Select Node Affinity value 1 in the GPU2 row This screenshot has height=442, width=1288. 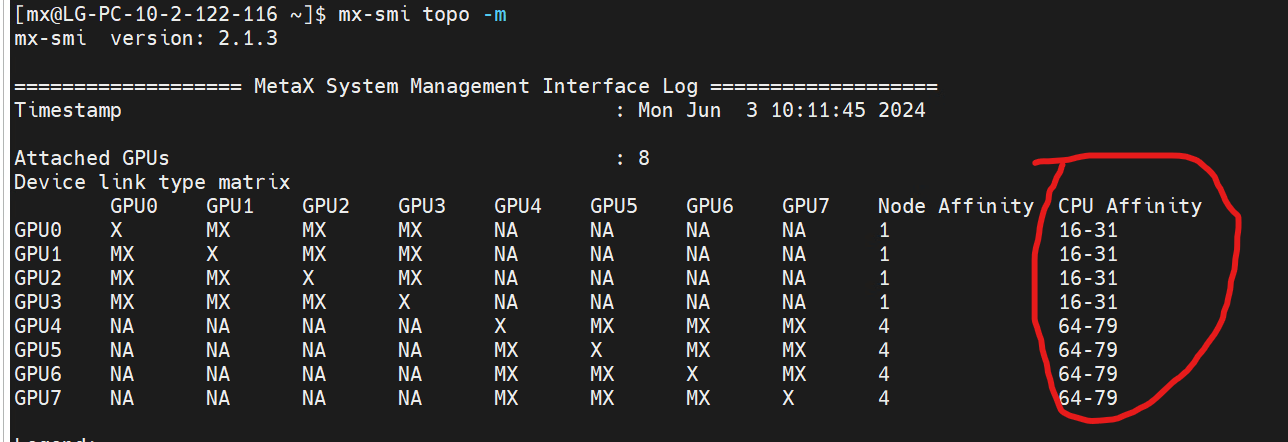[884, 278]
